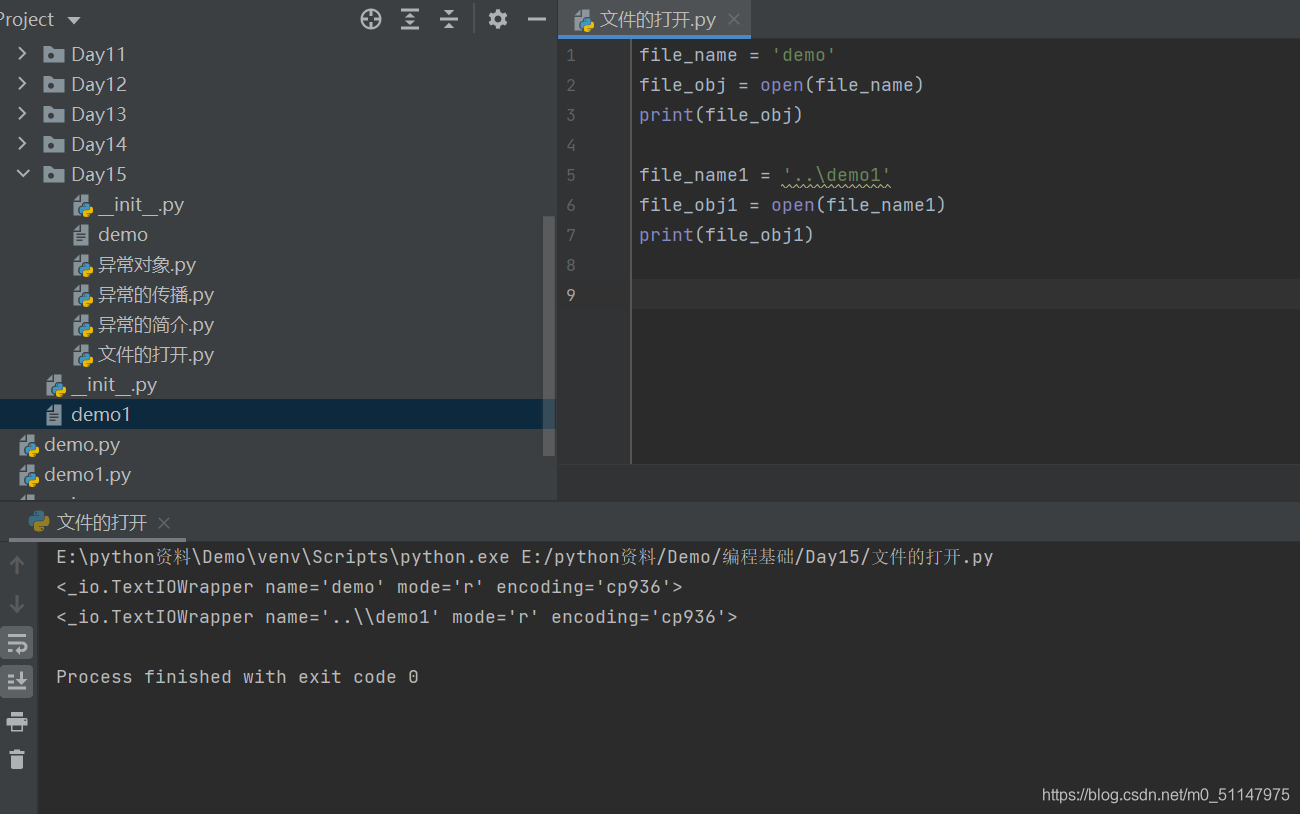
Task: Select the Day13 folder
Action: coord(98,114)
